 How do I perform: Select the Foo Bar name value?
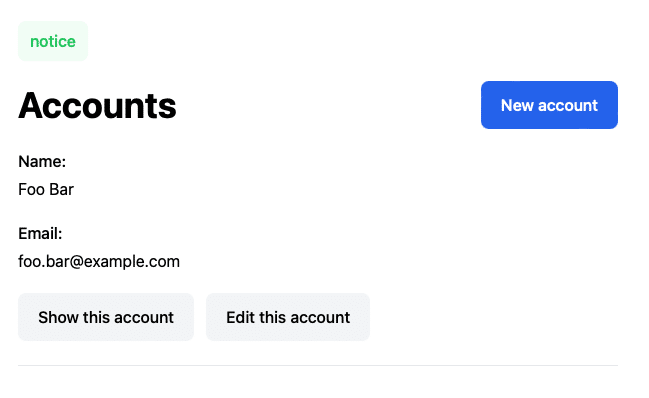pyautogui.click(x=46, y=189)
